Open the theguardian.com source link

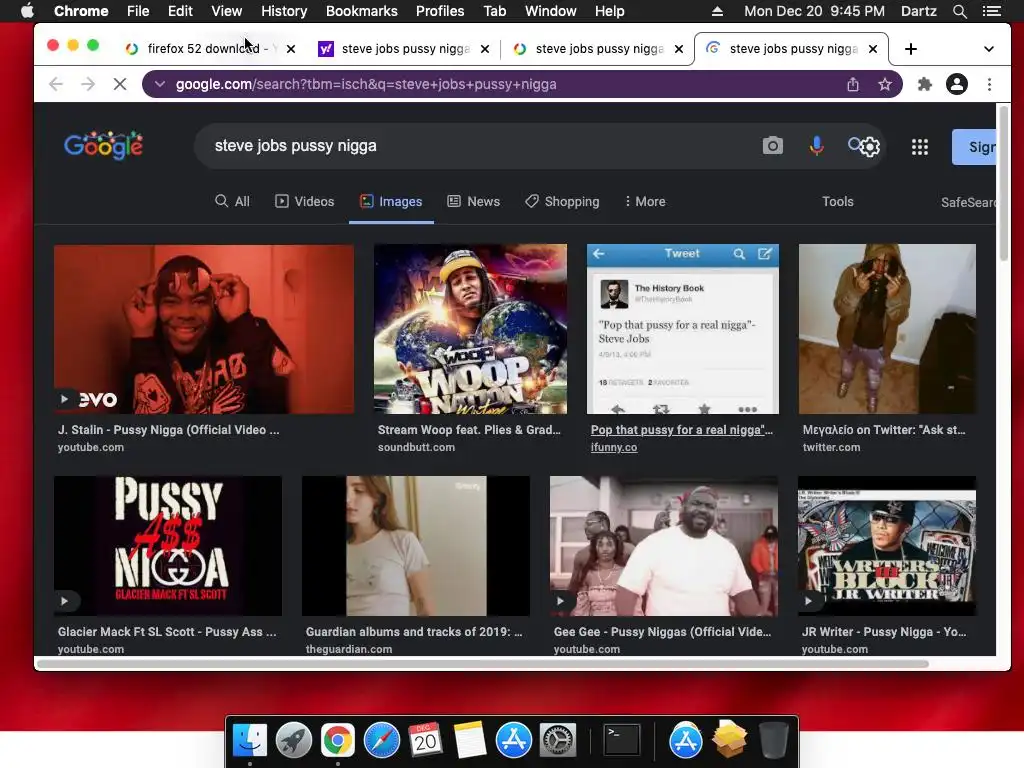[349, 649]
